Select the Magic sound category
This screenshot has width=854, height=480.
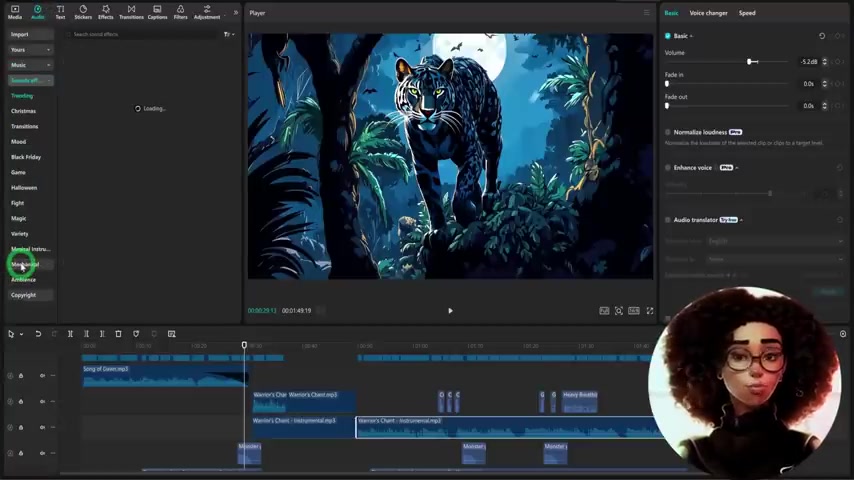[x=19, y=218]
